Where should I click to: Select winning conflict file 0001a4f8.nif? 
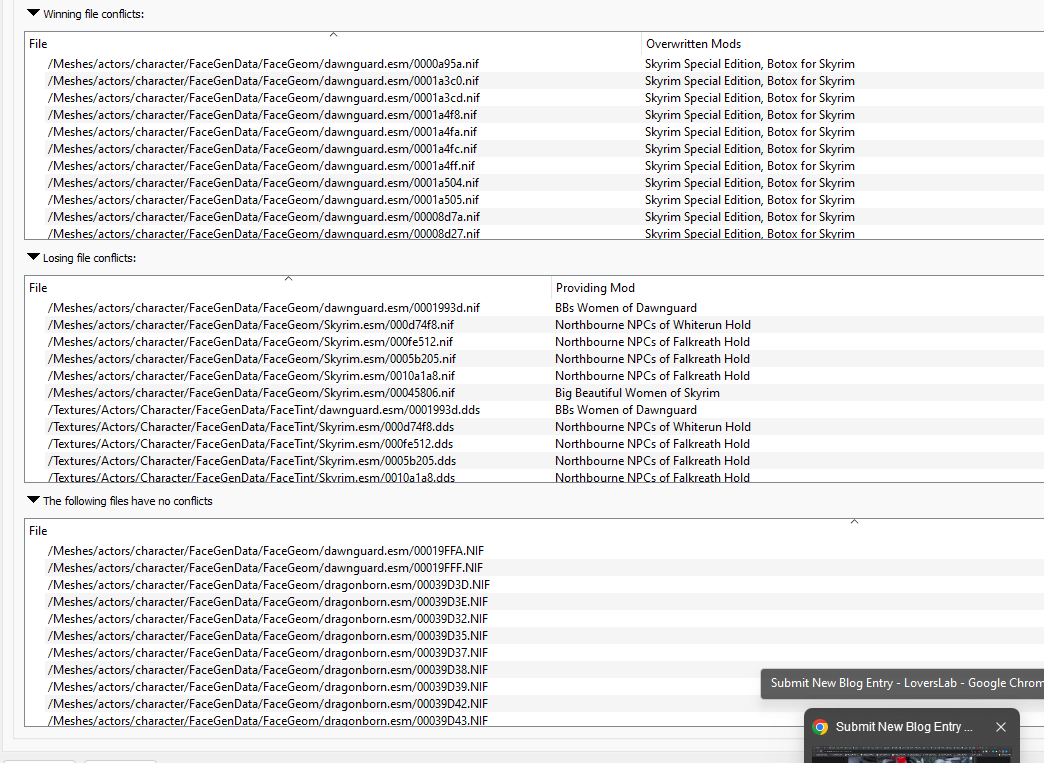262,115
